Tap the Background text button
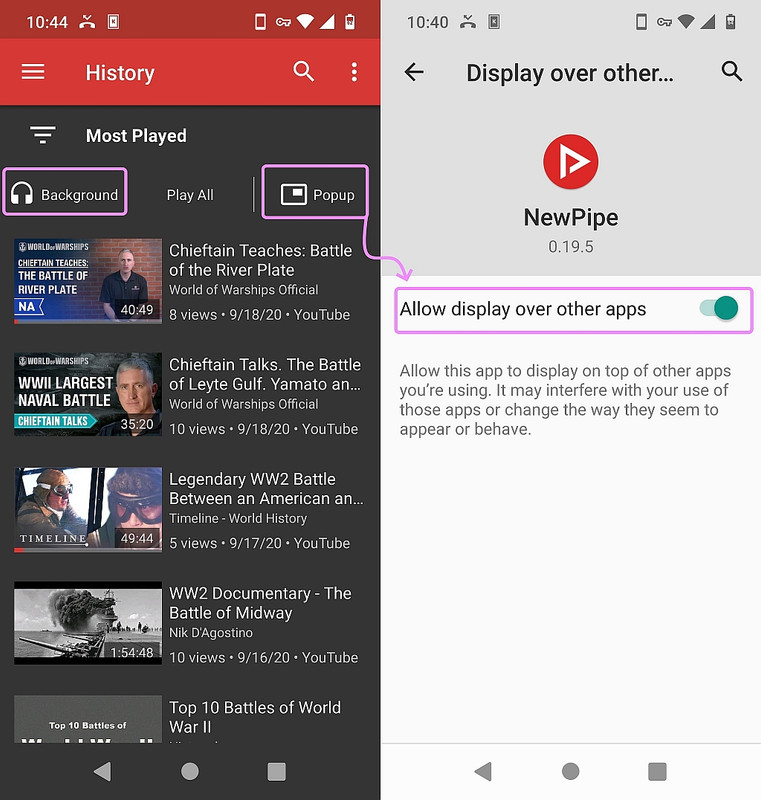Screen dimensions: 761x800 point(79,195)
